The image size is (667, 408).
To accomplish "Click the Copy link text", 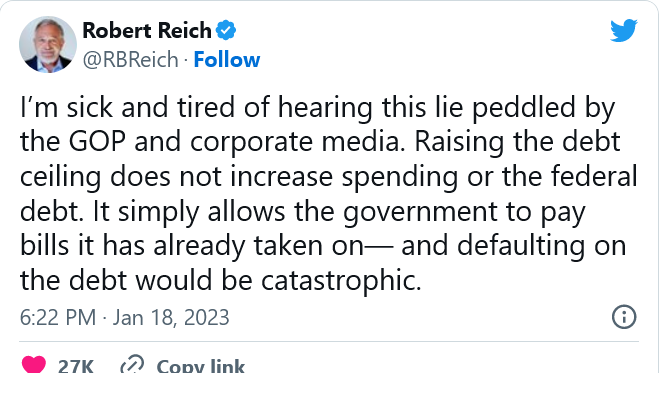I will point(200,367).
